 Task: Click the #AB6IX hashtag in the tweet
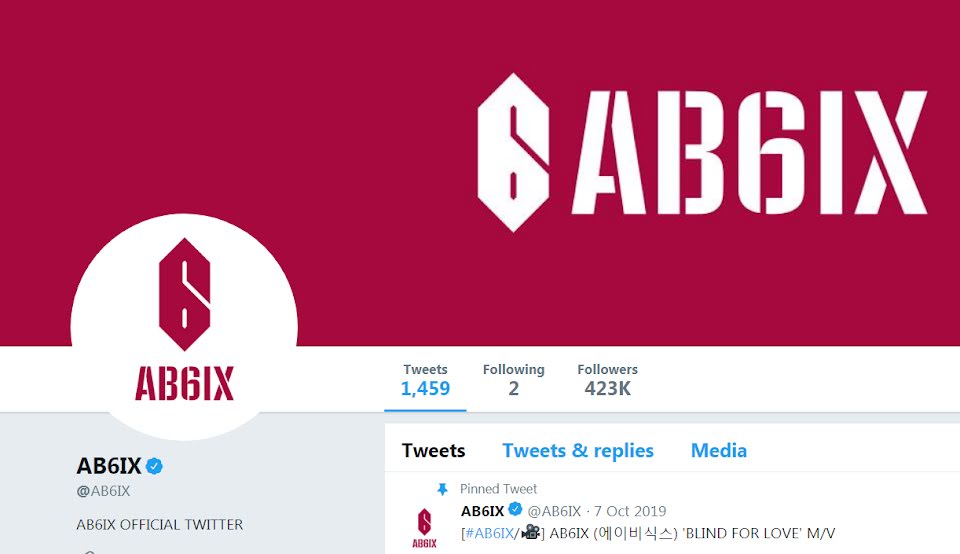pos(489,533)
